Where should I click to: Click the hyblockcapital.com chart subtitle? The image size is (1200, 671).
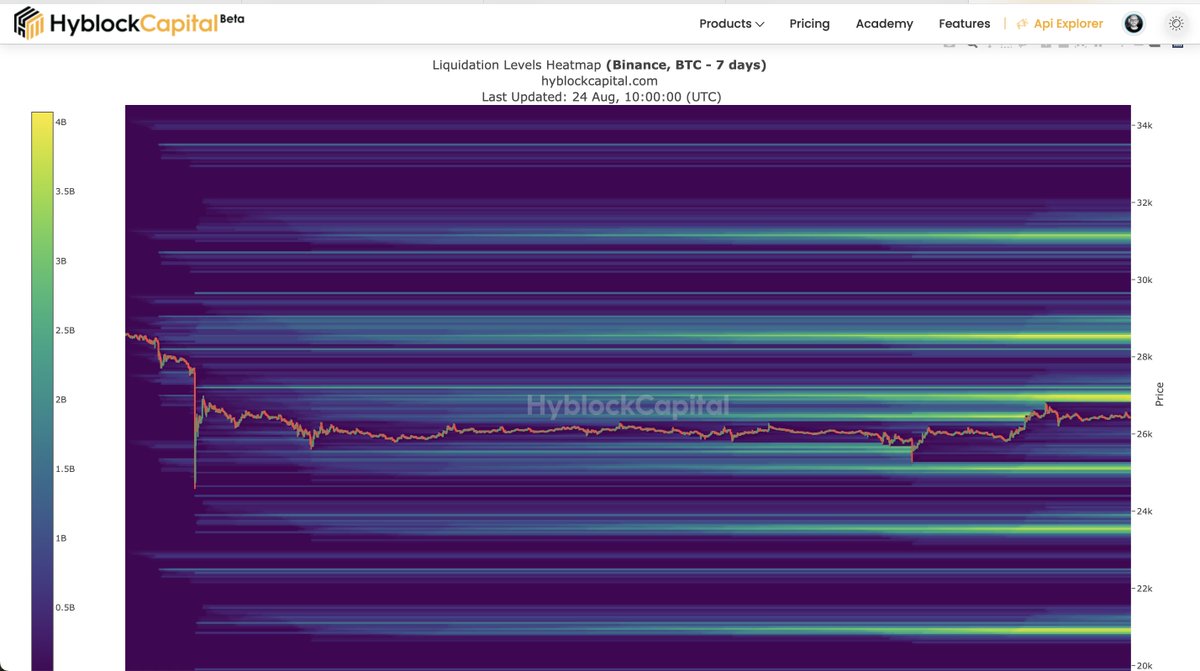point(599,81)
